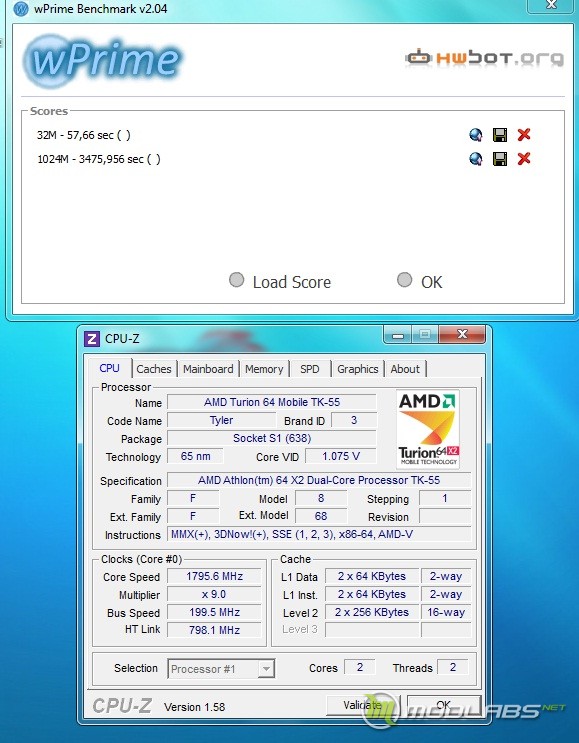
Task: Show the Graphics tab
Action: point(358,369)
